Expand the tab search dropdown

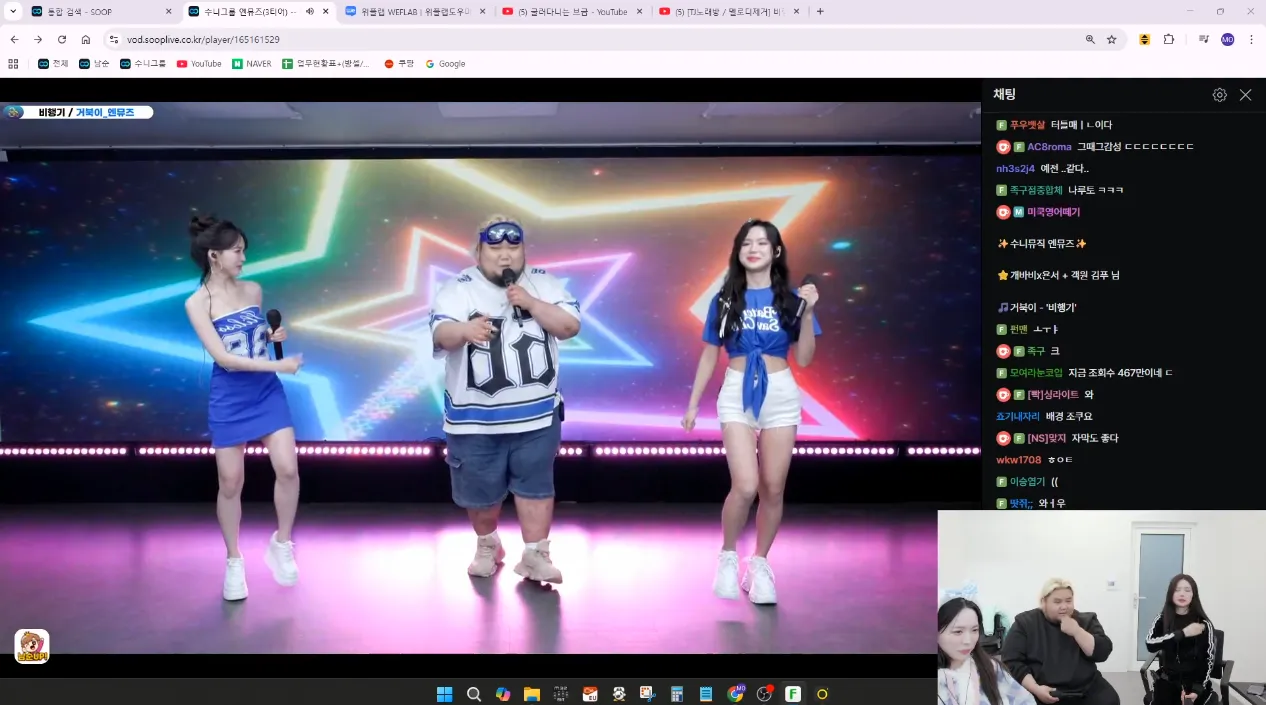13,12
